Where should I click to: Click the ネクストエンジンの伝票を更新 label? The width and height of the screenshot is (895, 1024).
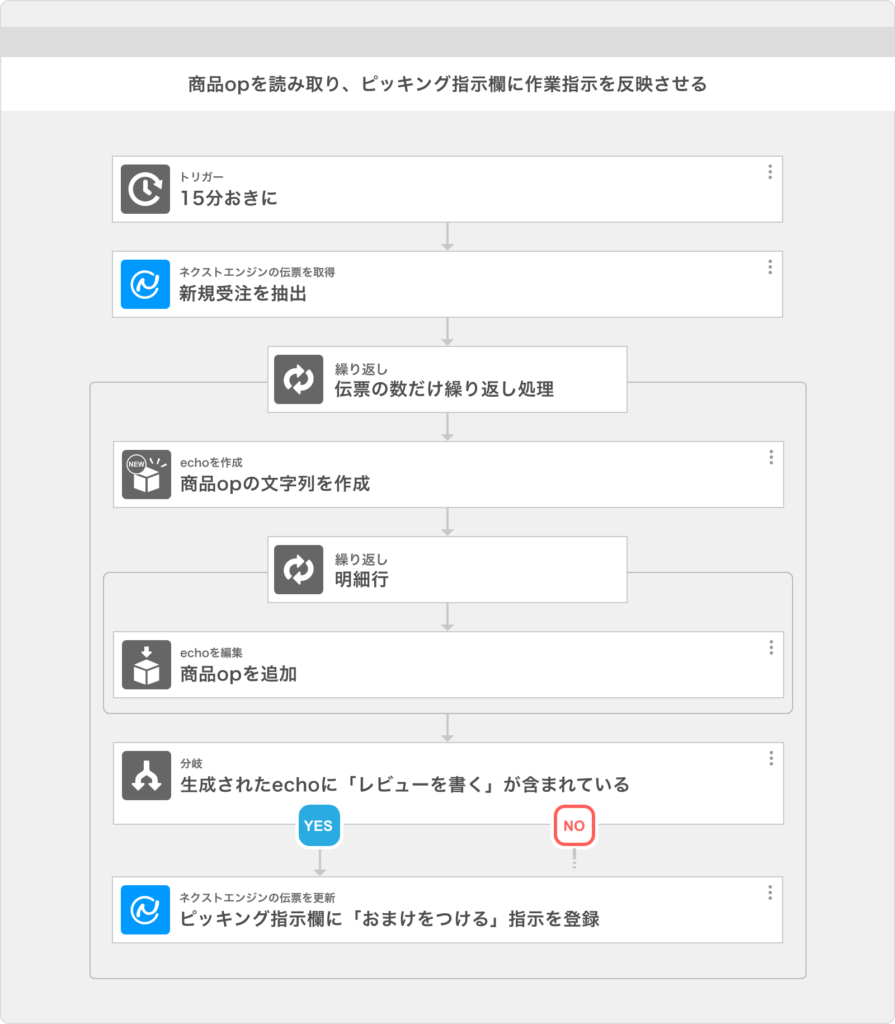[257, 898]
